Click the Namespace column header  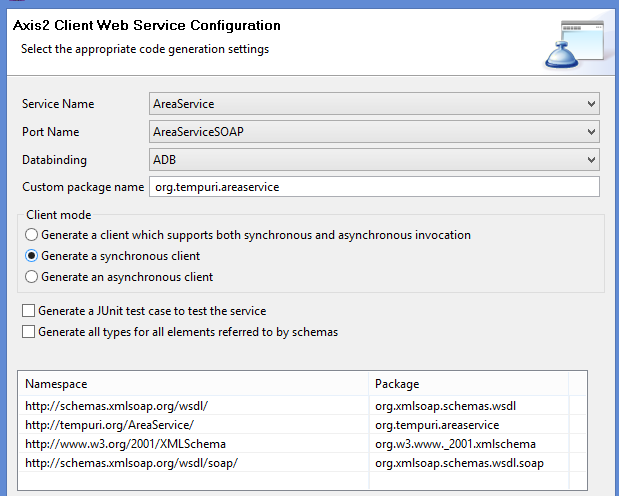click(193, 384)
